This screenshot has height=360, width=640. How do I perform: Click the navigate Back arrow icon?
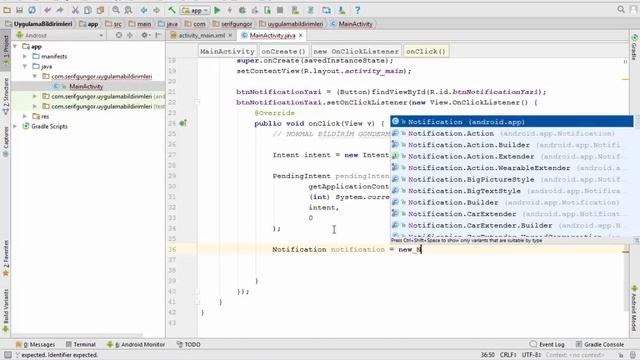coord(144,10)
